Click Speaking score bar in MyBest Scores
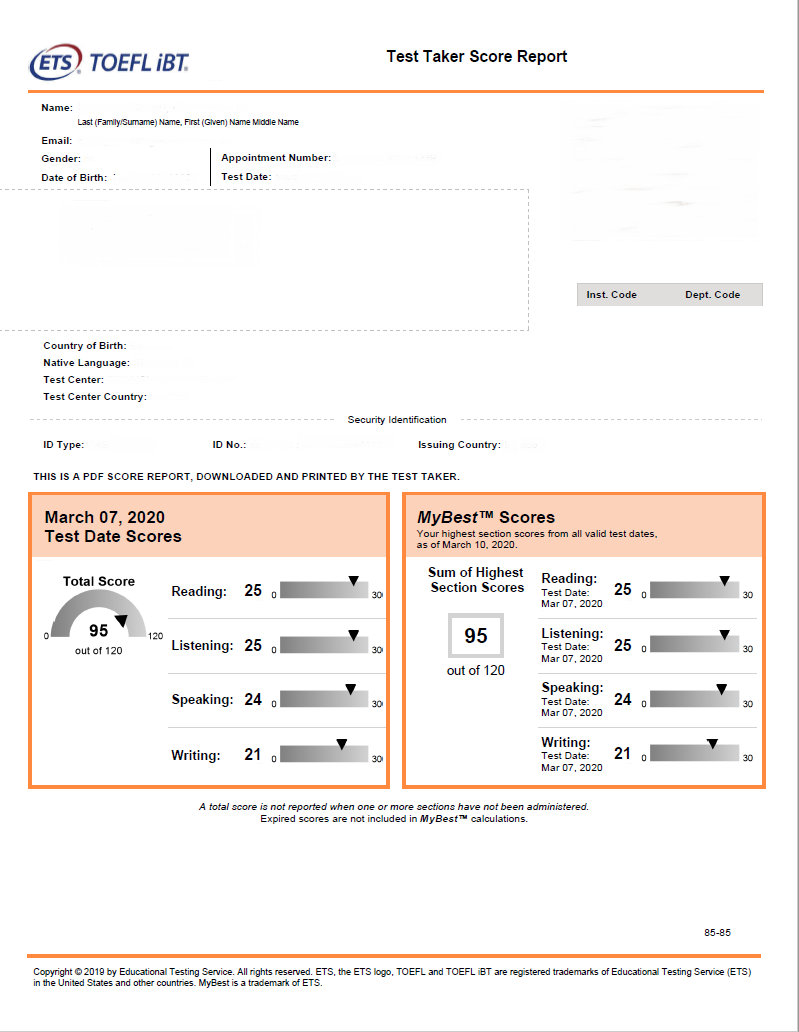The width and height of the screenshot is (799, 1032). click(694, 697)
